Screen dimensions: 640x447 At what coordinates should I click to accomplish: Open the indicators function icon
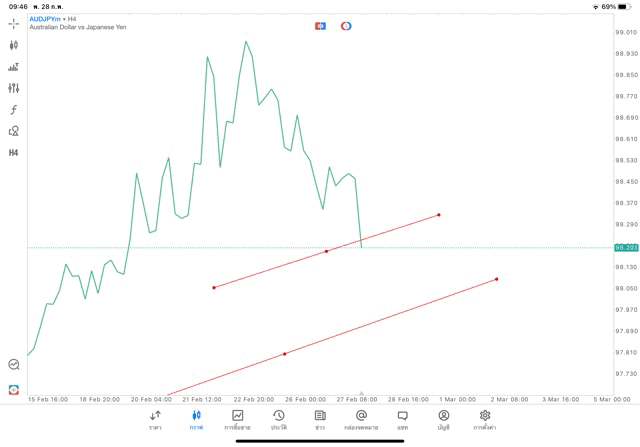tap(14, 110)
